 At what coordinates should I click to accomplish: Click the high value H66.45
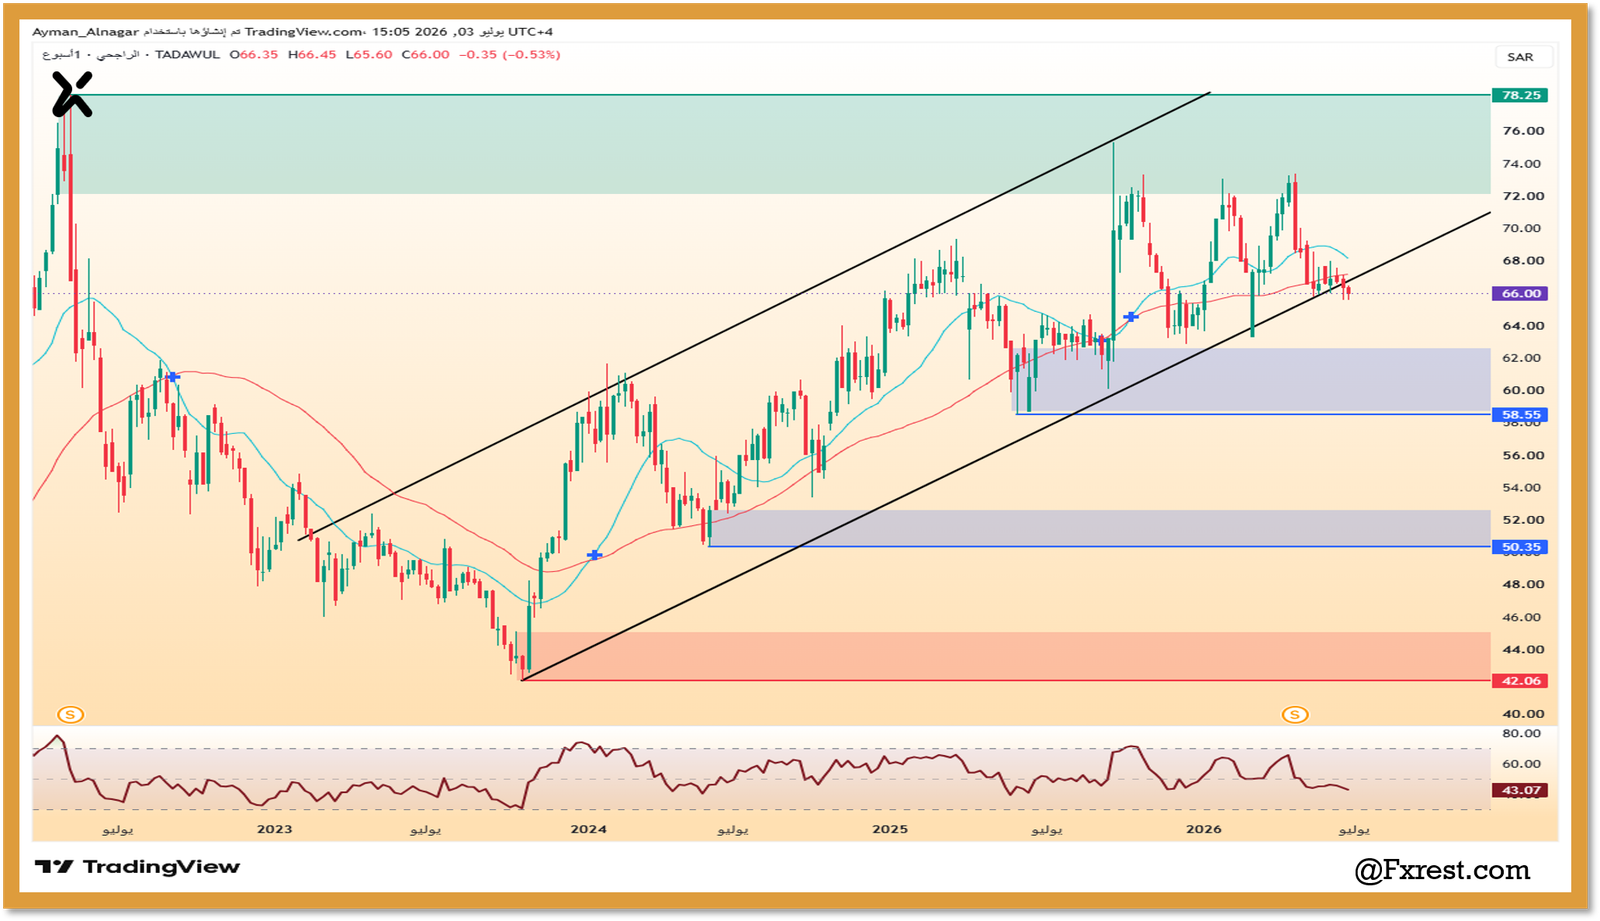pos(312,55)
